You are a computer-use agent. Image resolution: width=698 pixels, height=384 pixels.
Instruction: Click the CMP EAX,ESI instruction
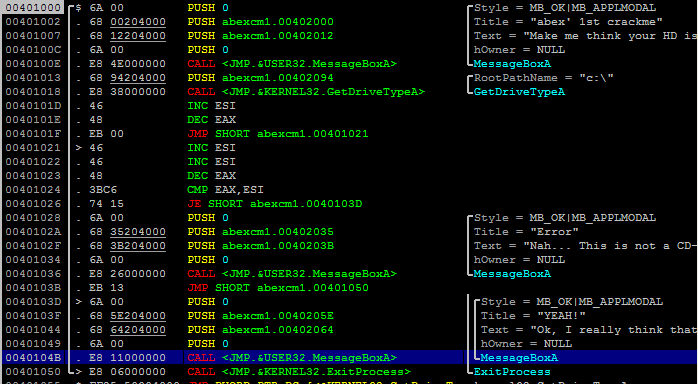(x=225, y=190)
